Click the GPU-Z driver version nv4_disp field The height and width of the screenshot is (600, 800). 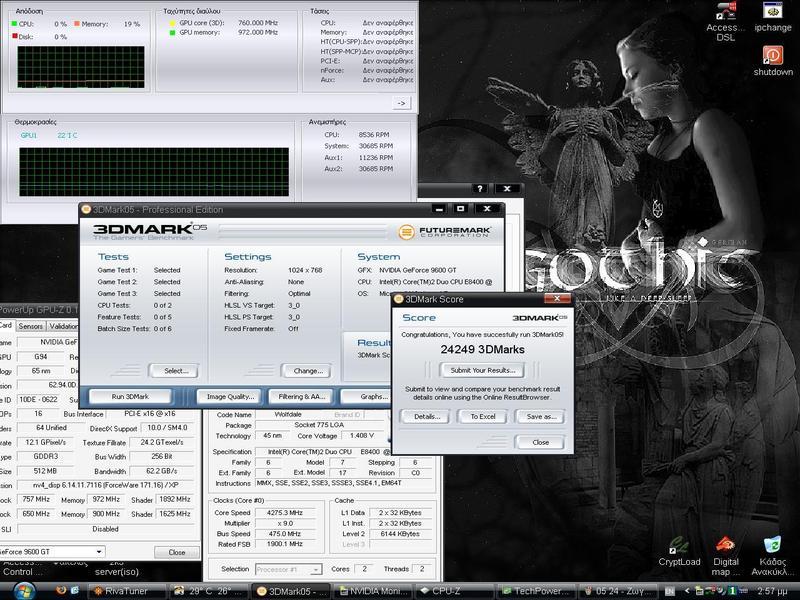pyautogui.click(x=106, y=485)
